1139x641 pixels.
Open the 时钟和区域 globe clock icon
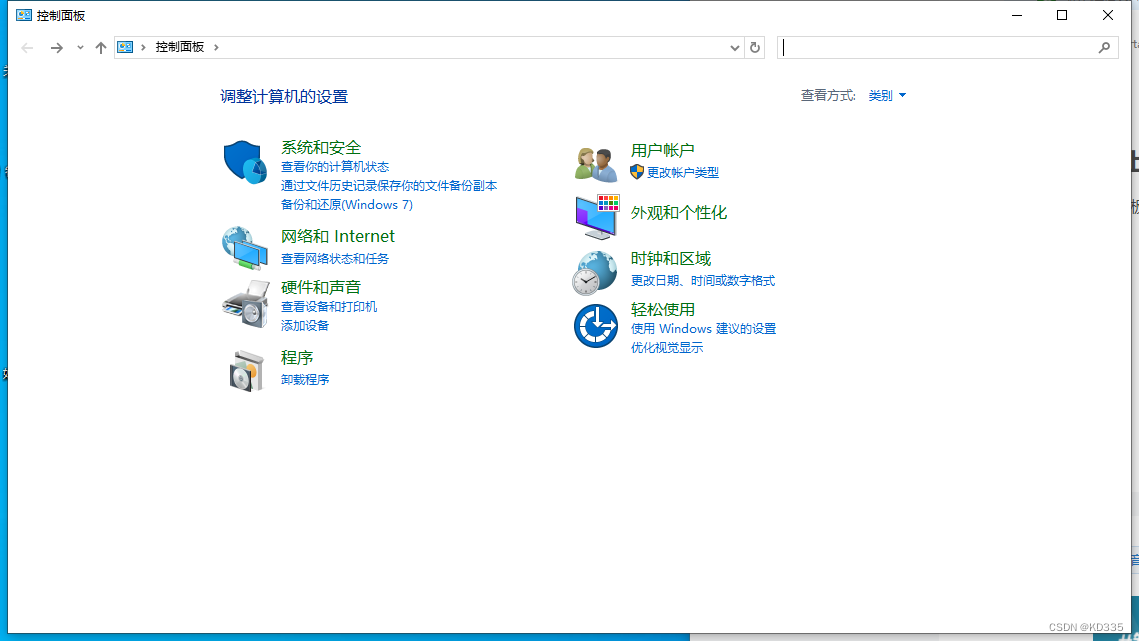(595, 273)
